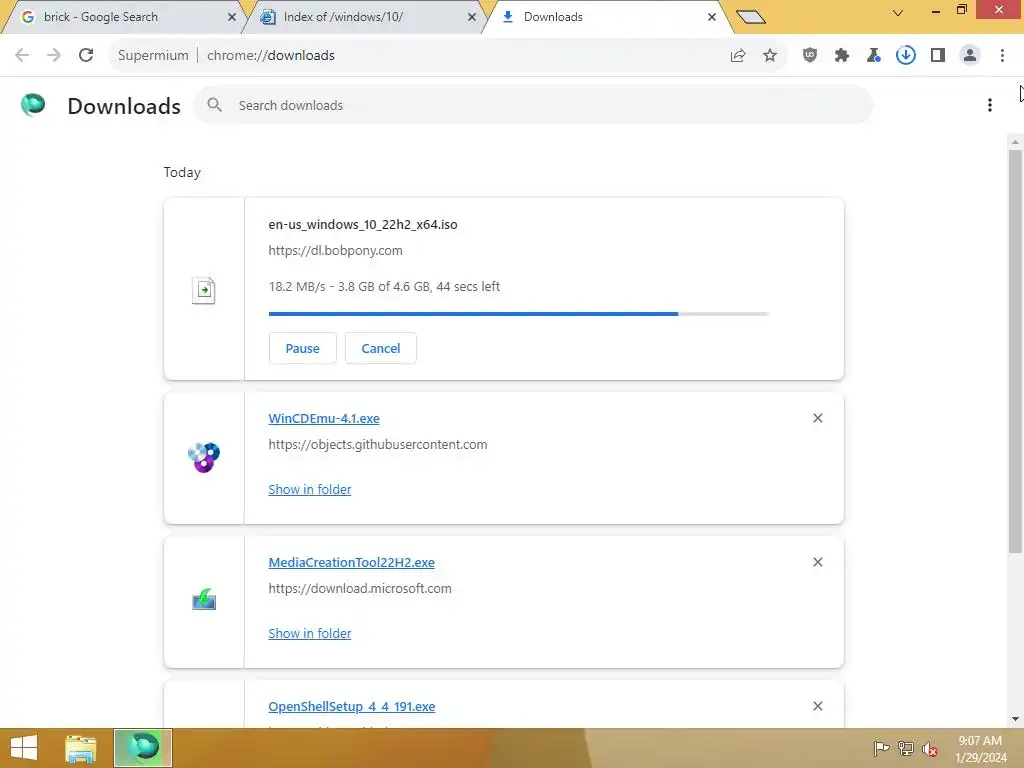The width and height of the screenshot is (1024, 768).
Task: Click the share page icon in address bar
Action: (738, 56)
